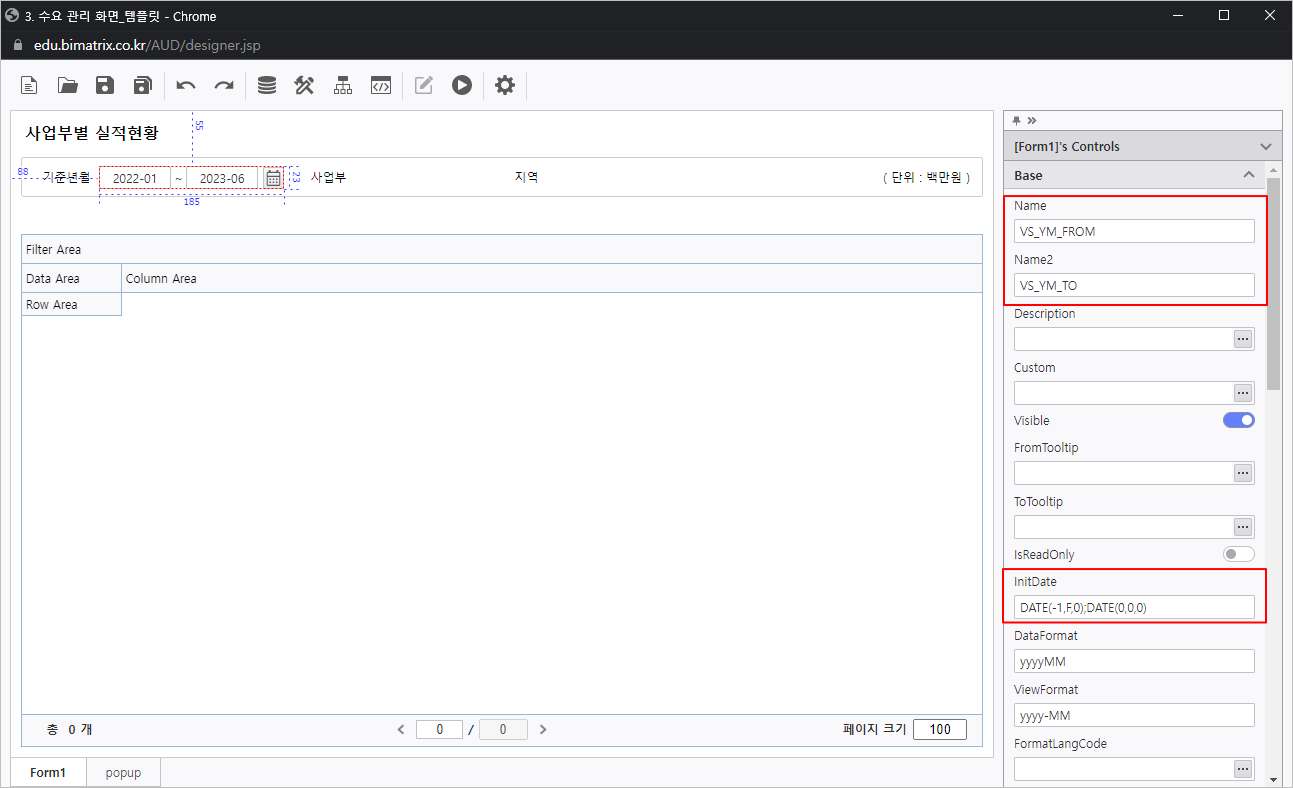The height and width of the screenshot is (788, 1293).
Task: Click the InitDate input field
Action: click(x=1133, y=608)
